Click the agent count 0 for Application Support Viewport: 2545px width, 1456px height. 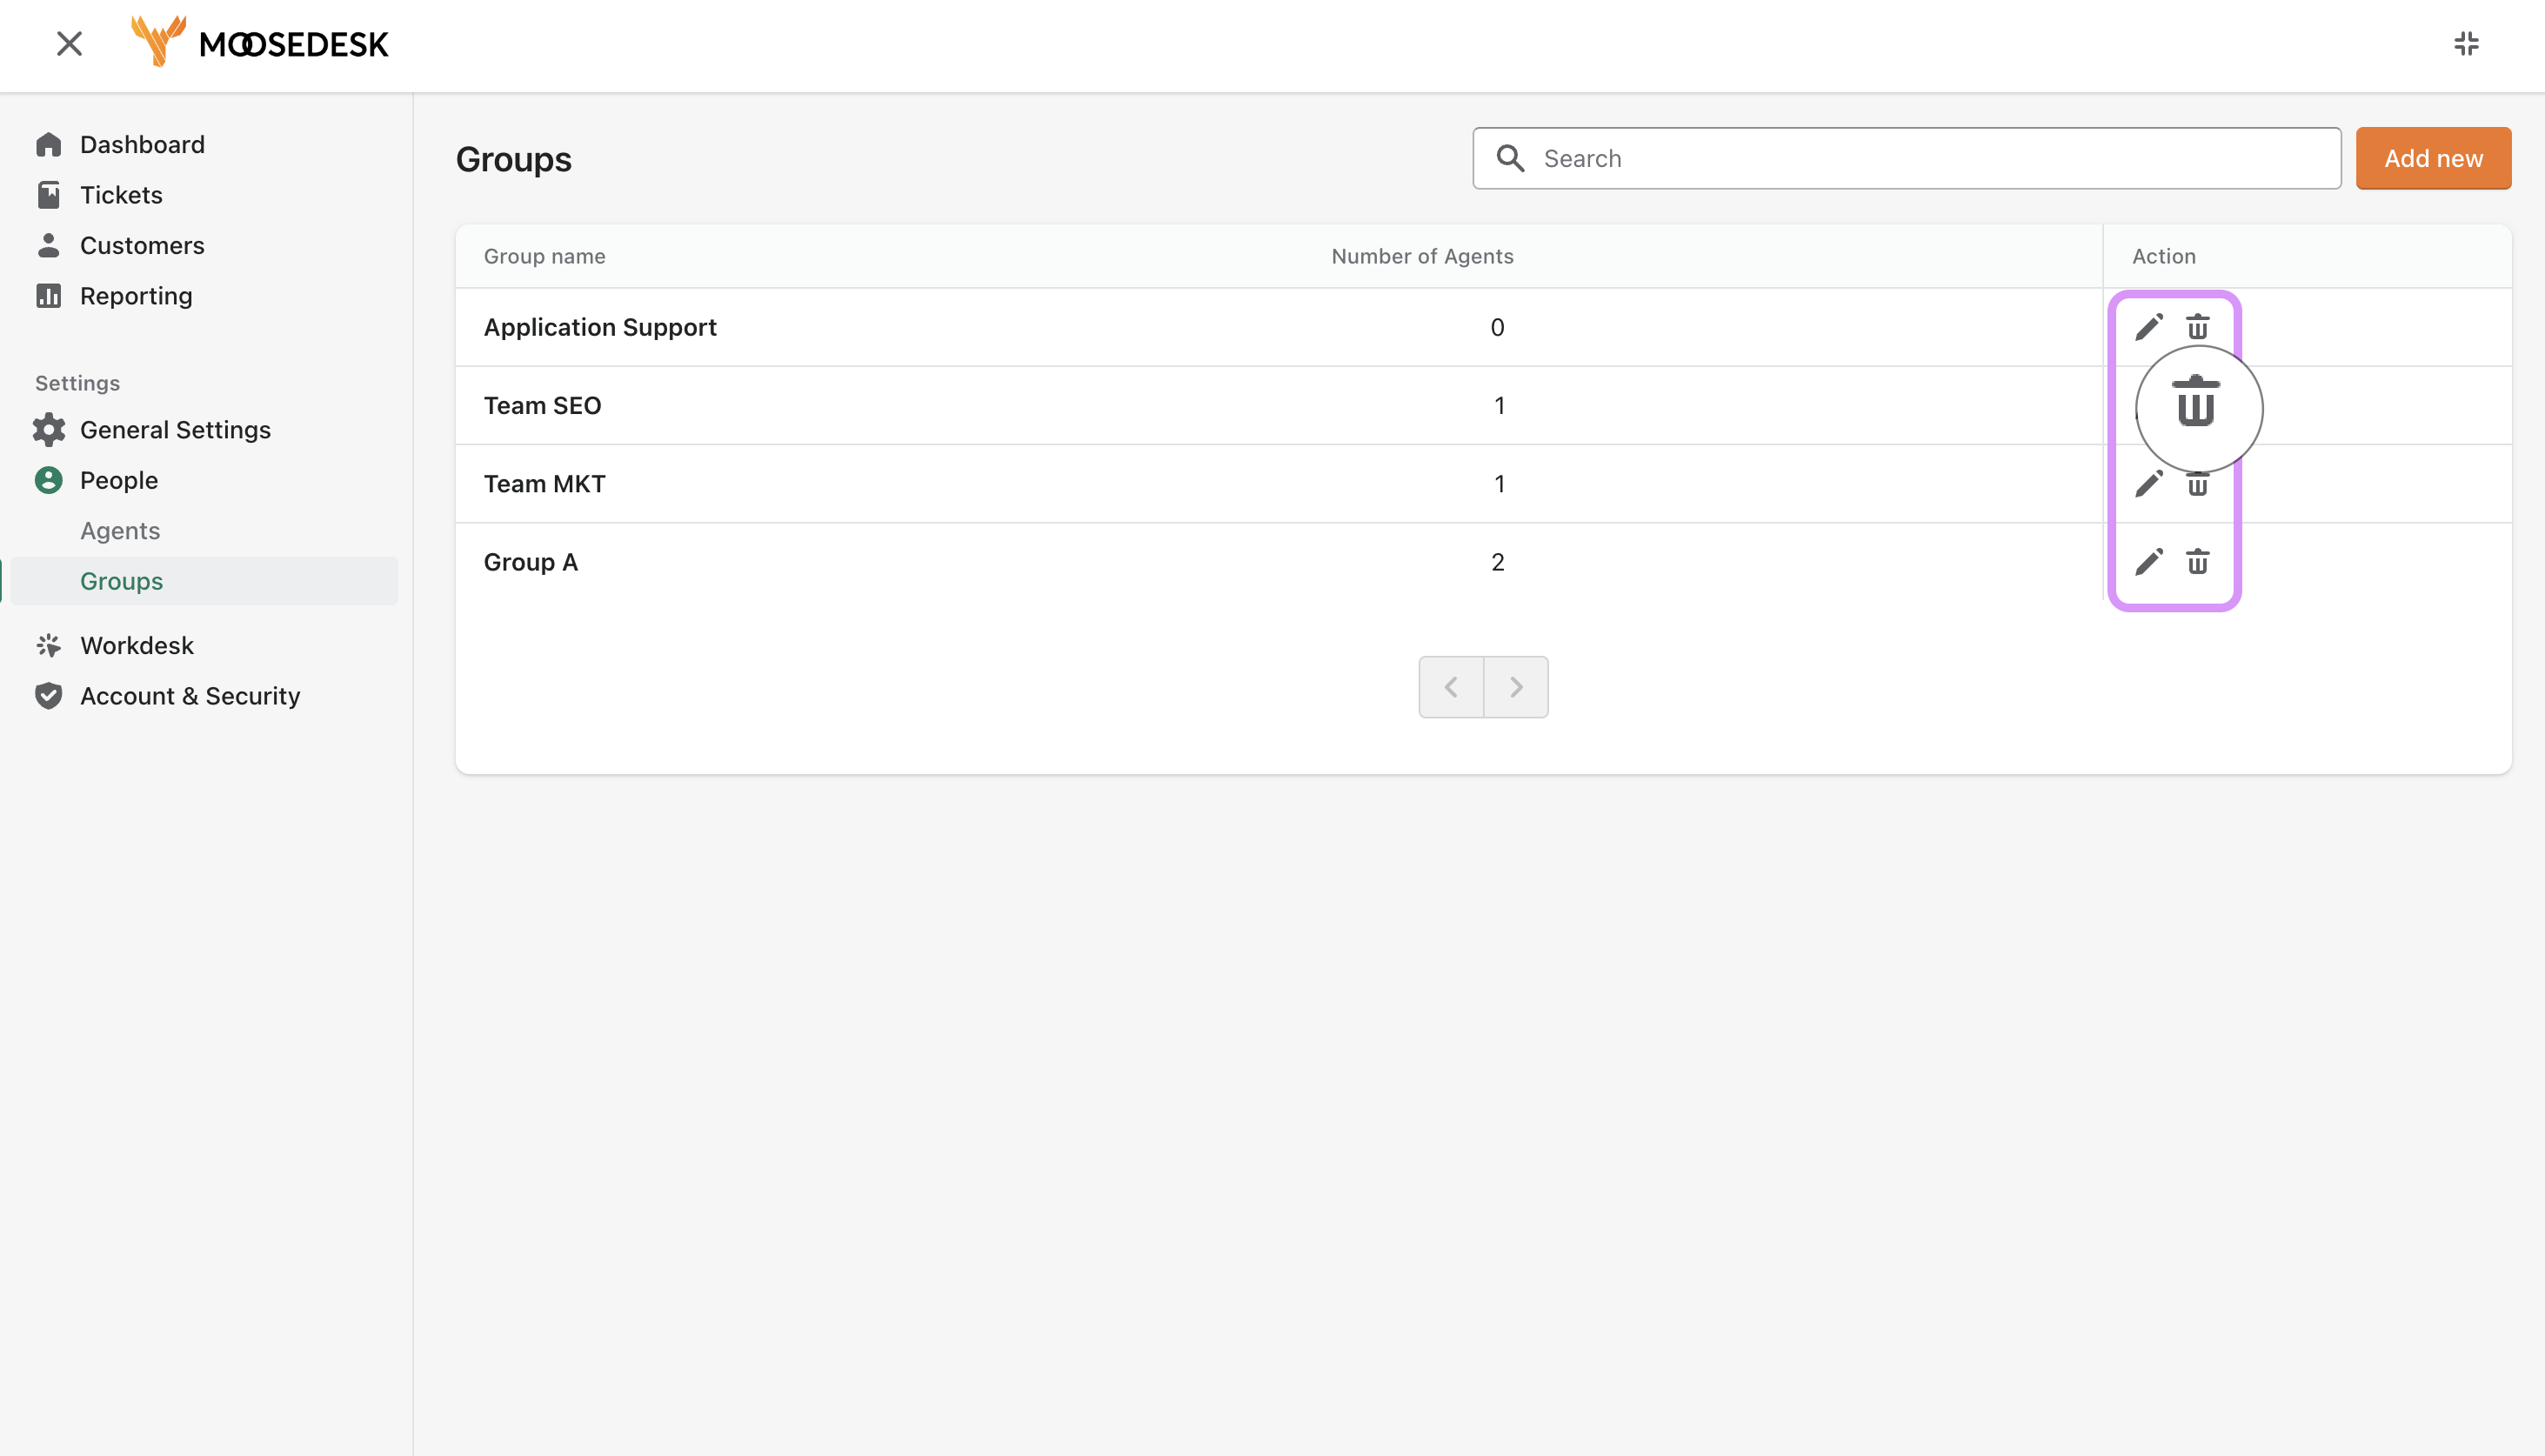[1497, 328]
